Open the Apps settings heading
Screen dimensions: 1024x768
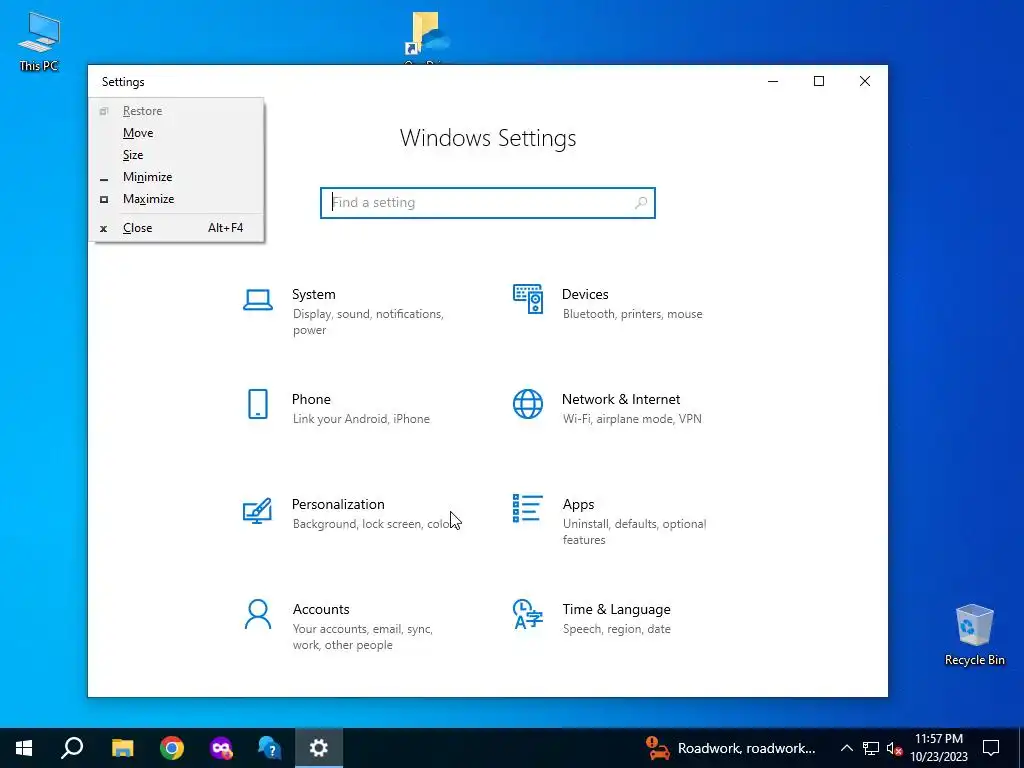tap(579, 504)
